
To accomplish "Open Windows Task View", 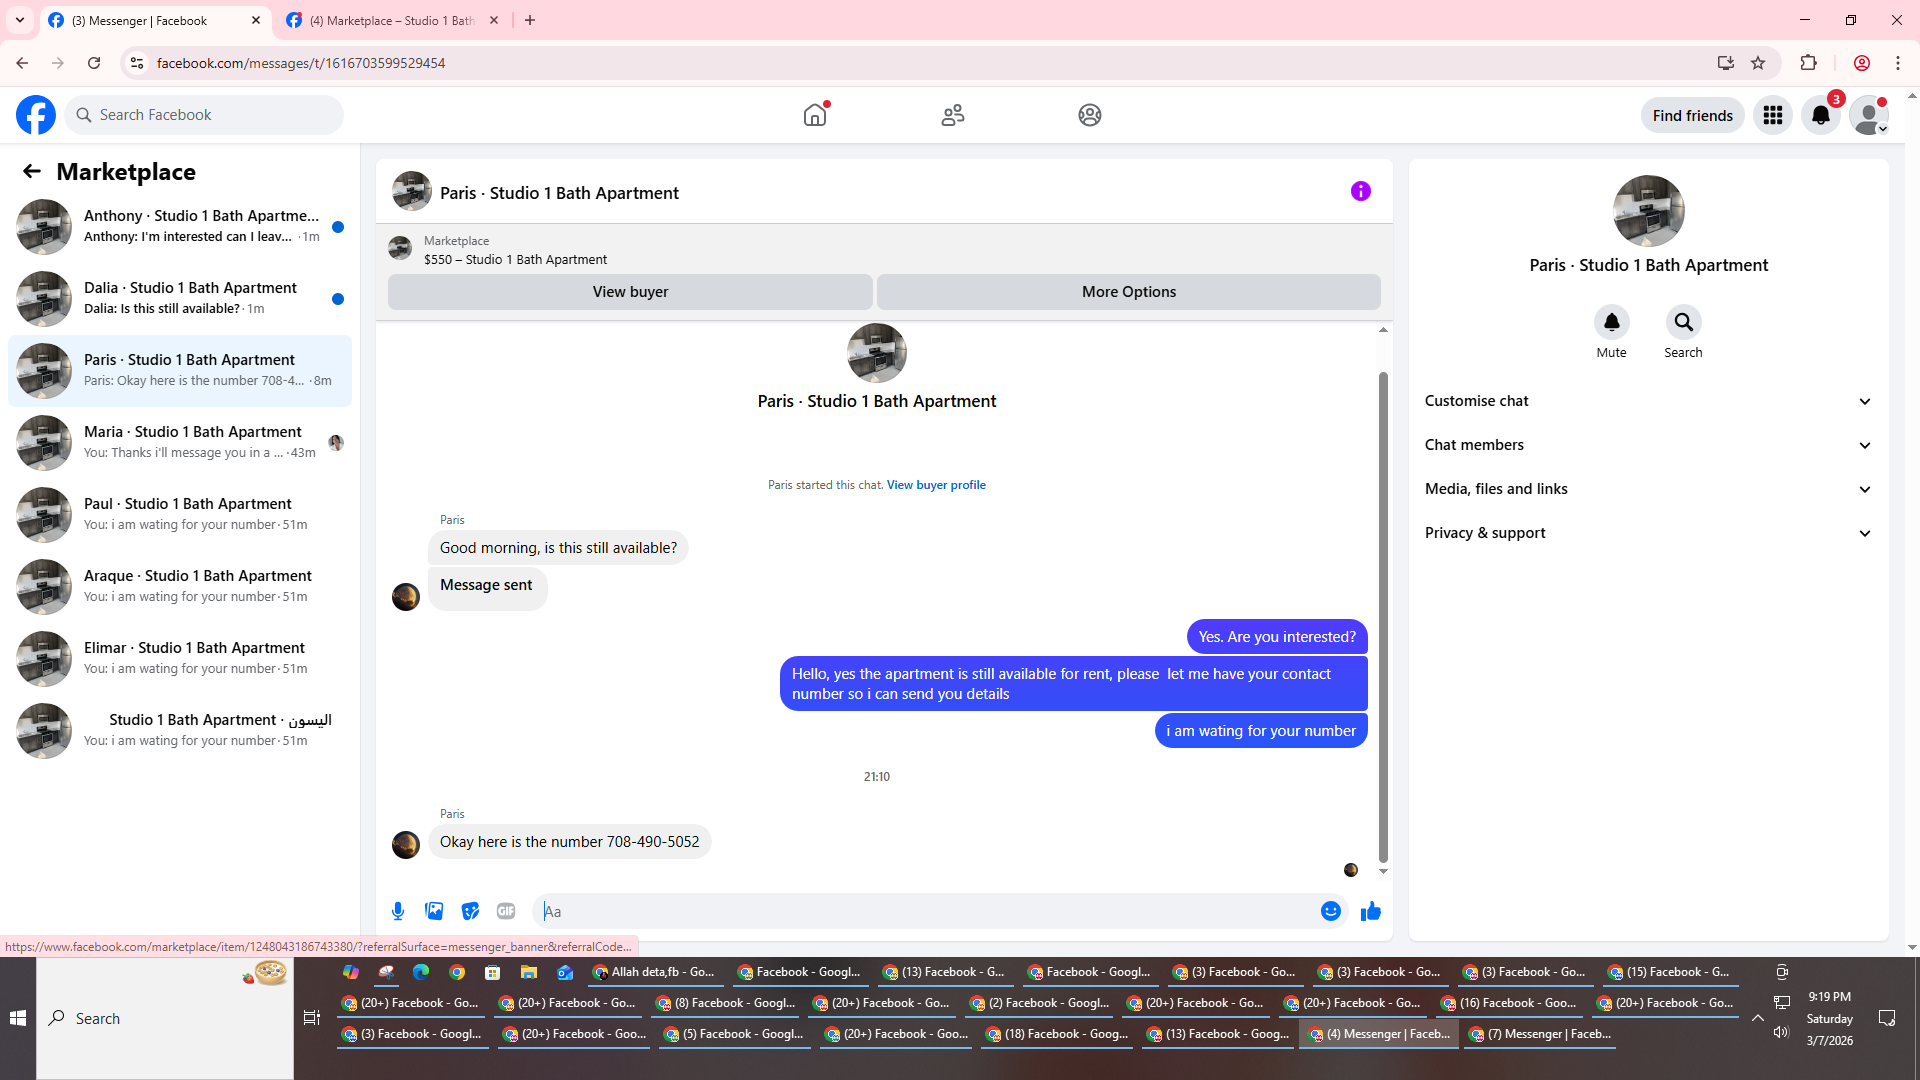I will 312,1018.
